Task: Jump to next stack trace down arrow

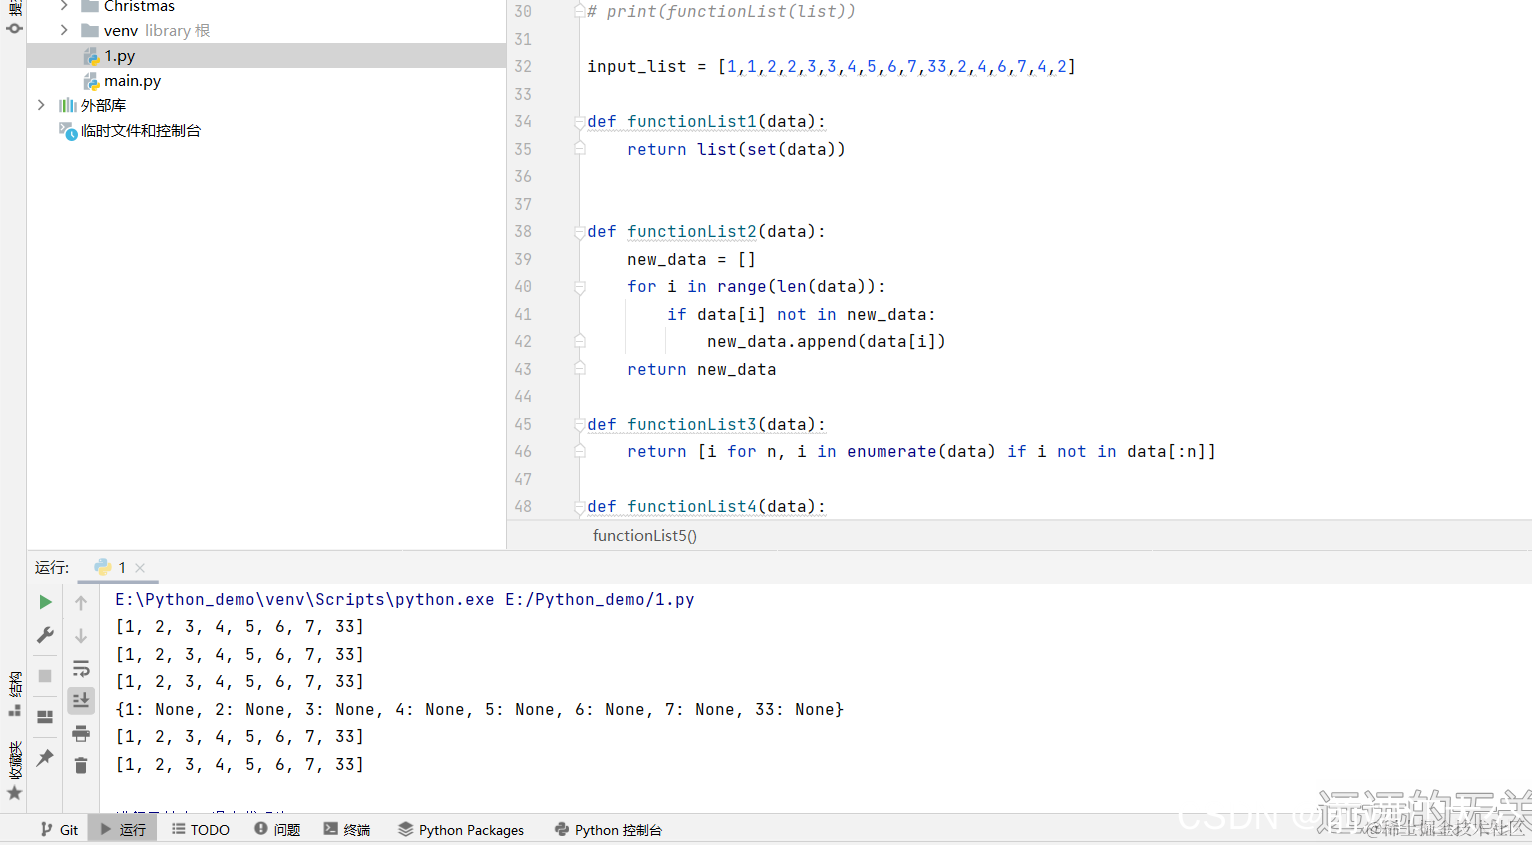Action: (81, 635)
